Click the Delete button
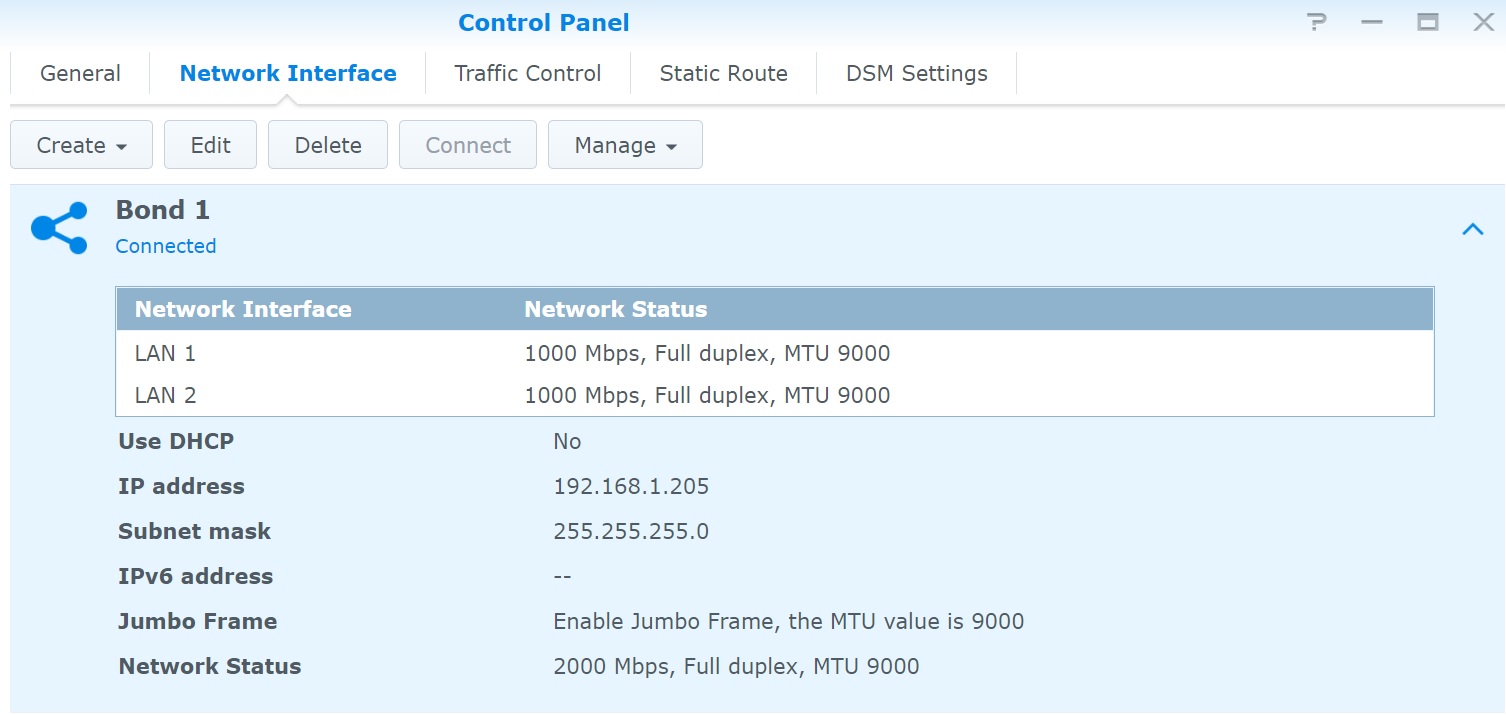This screenshot has height=715, width=1506. pos(328,145)
